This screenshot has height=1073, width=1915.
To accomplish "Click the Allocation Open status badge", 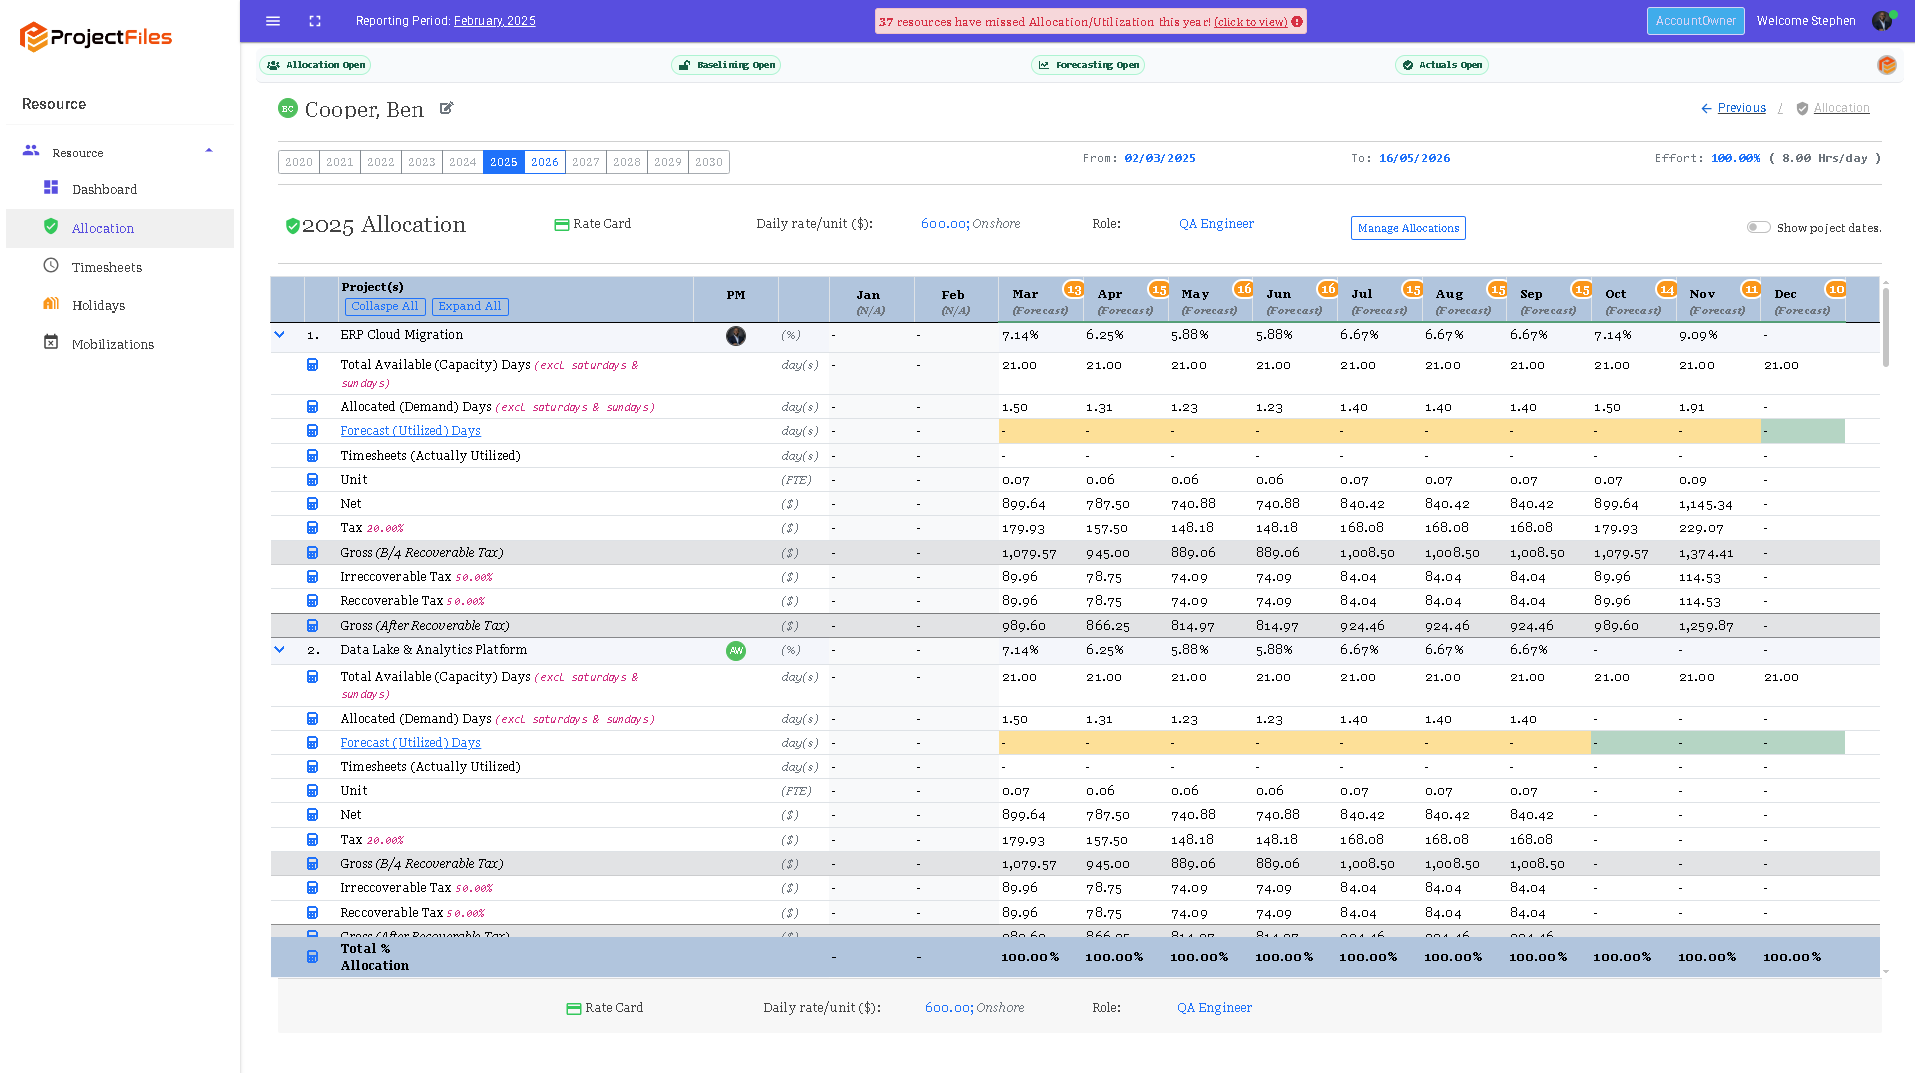I will [315, 65].
